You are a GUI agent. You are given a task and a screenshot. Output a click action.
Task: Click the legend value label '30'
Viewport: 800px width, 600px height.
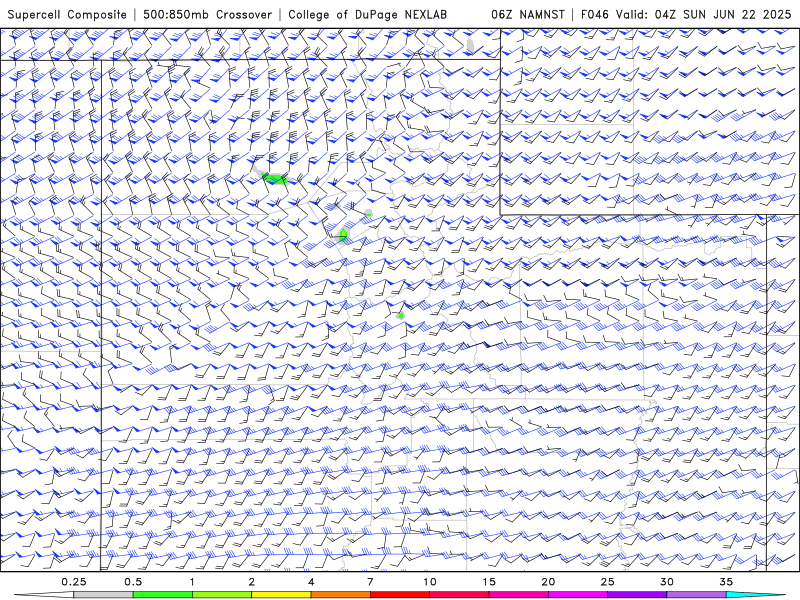point(666,582)
